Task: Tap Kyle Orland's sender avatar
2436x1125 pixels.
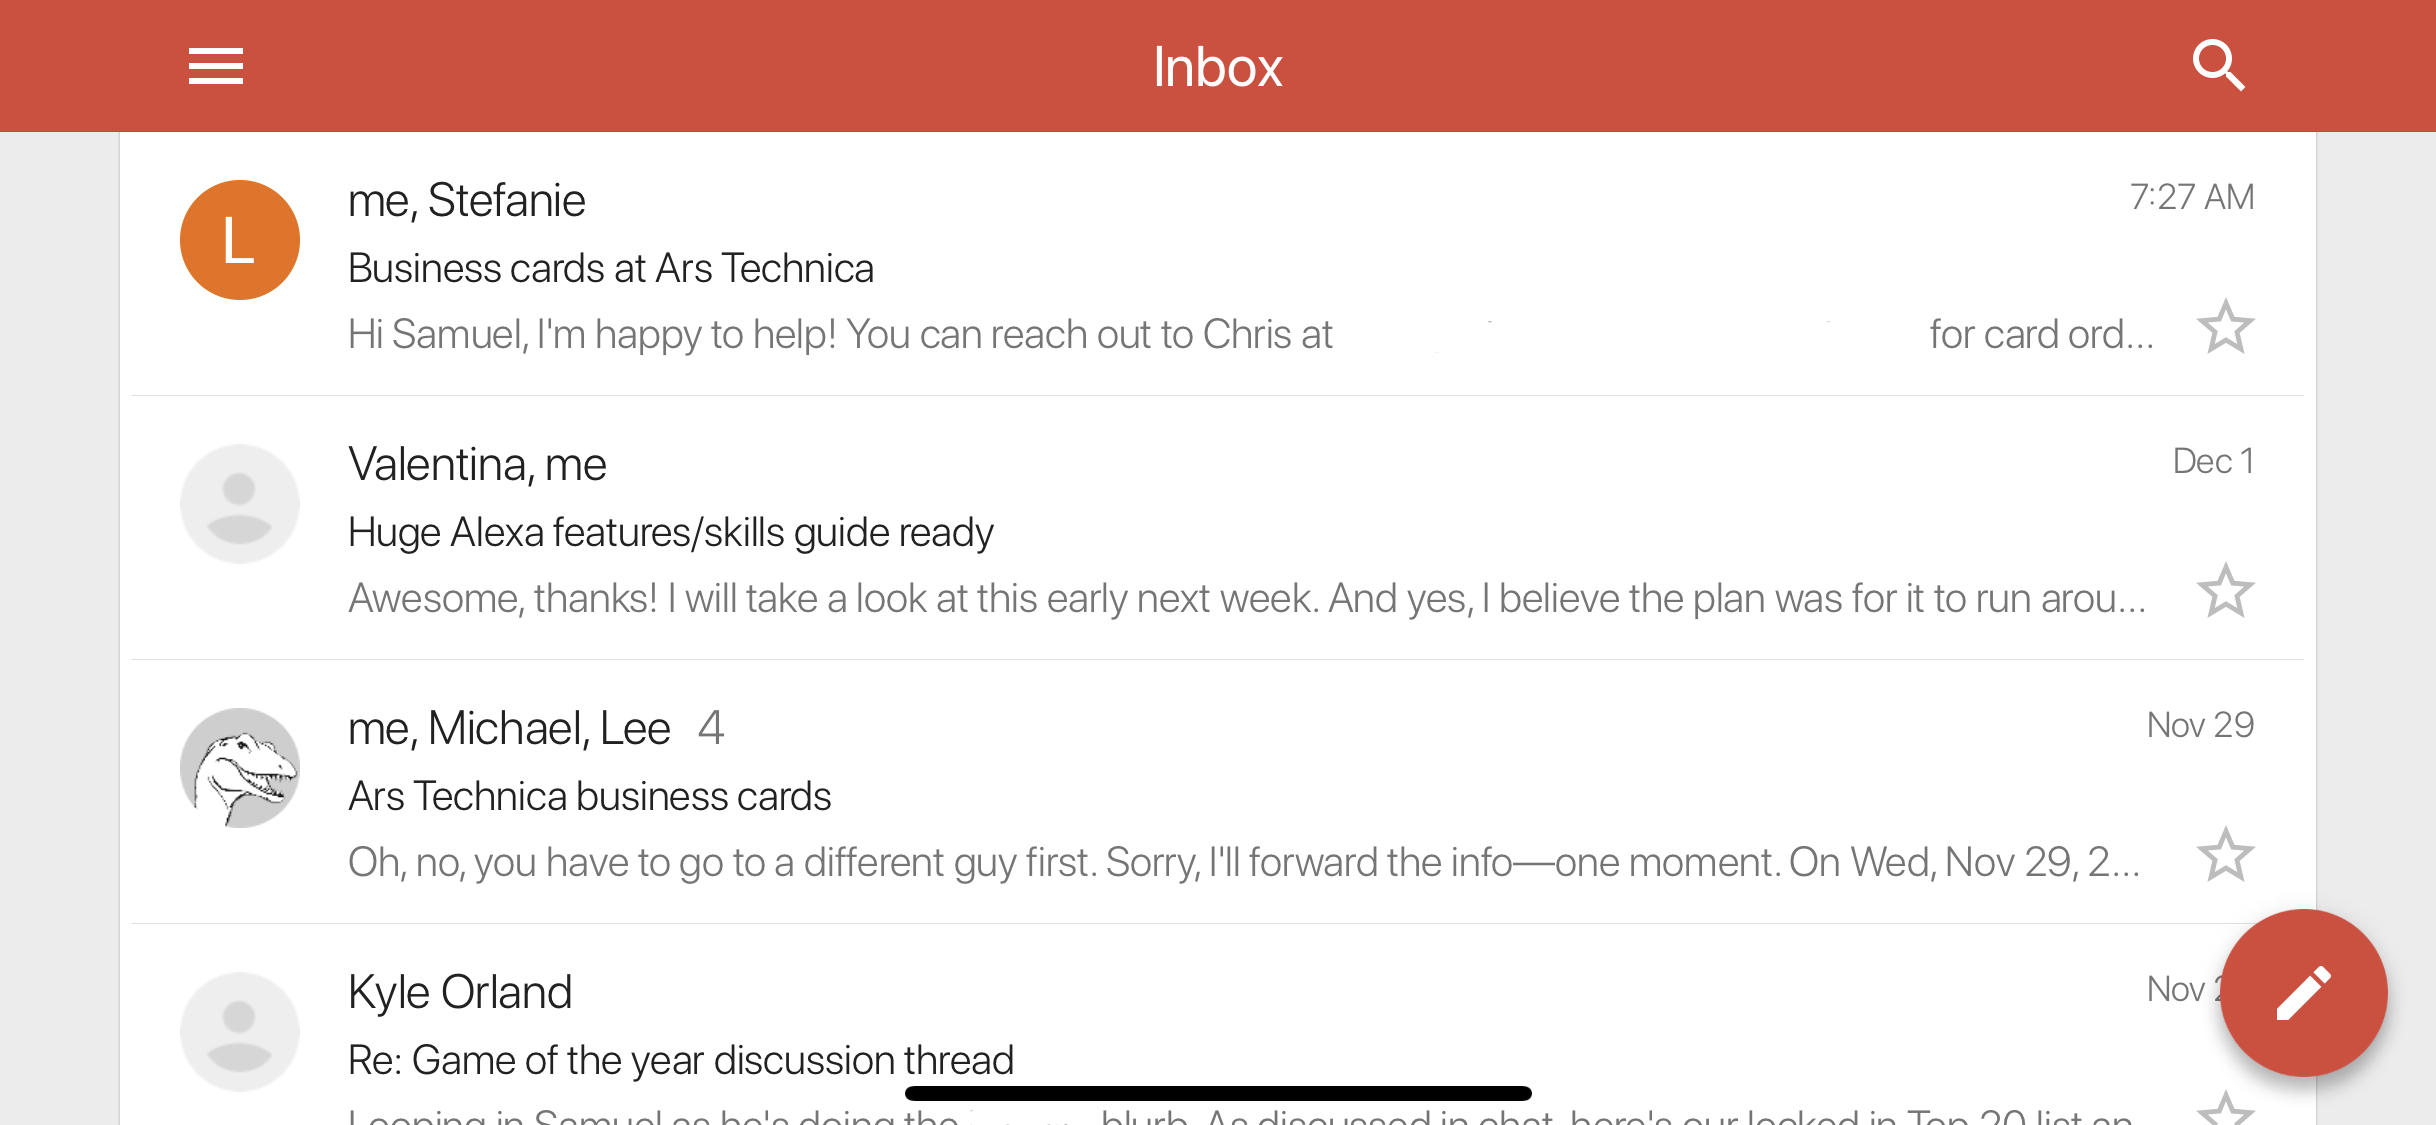Action: (x=239, y=1030)
